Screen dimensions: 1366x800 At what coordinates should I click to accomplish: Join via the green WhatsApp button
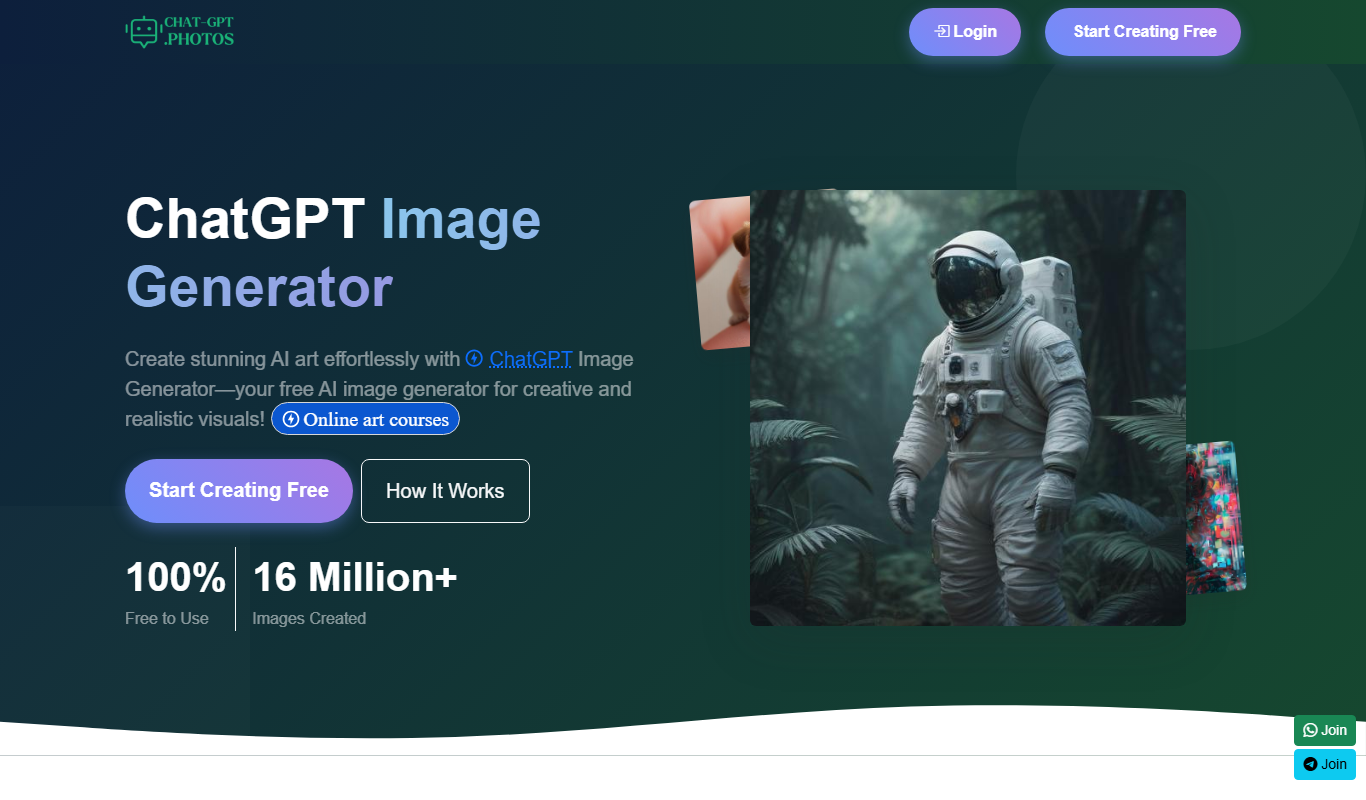point(1325,730)
